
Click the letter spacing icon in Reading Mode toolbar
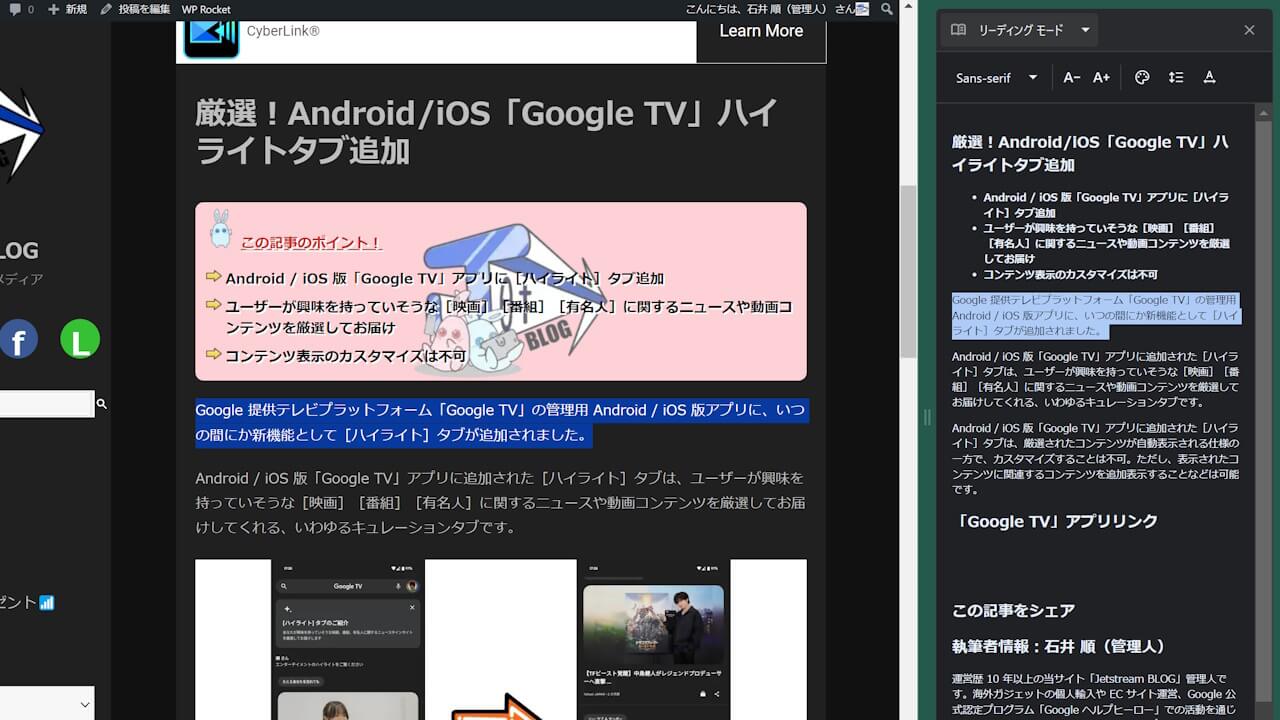pyautogui.click(x=1209, y=77)
